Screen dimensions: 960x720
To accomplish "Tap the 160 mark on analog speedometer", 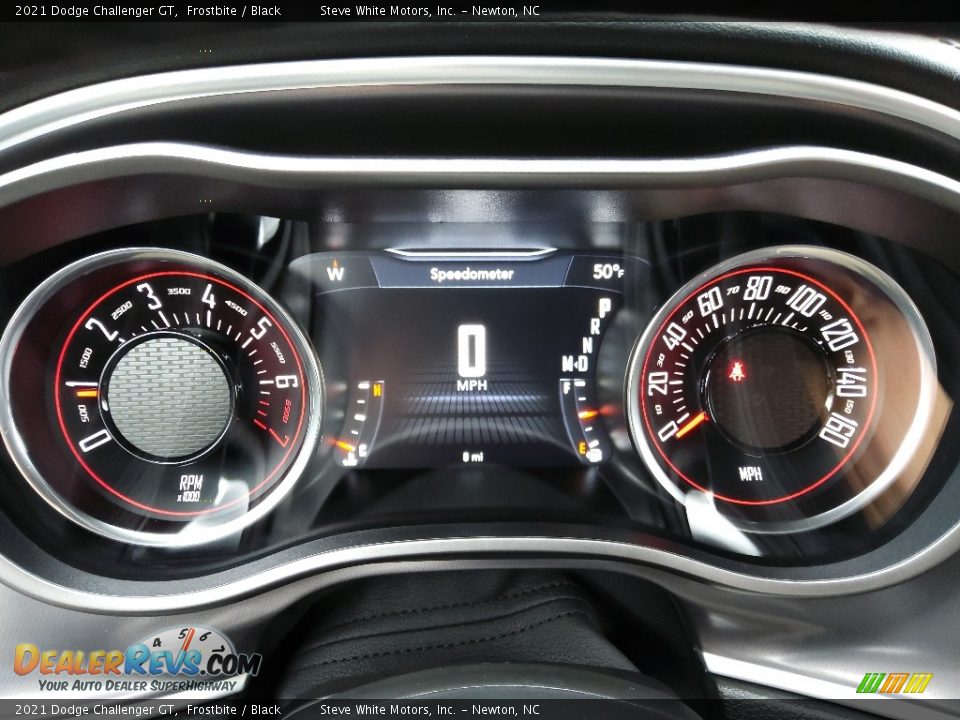I will click(x=839, y=430).
